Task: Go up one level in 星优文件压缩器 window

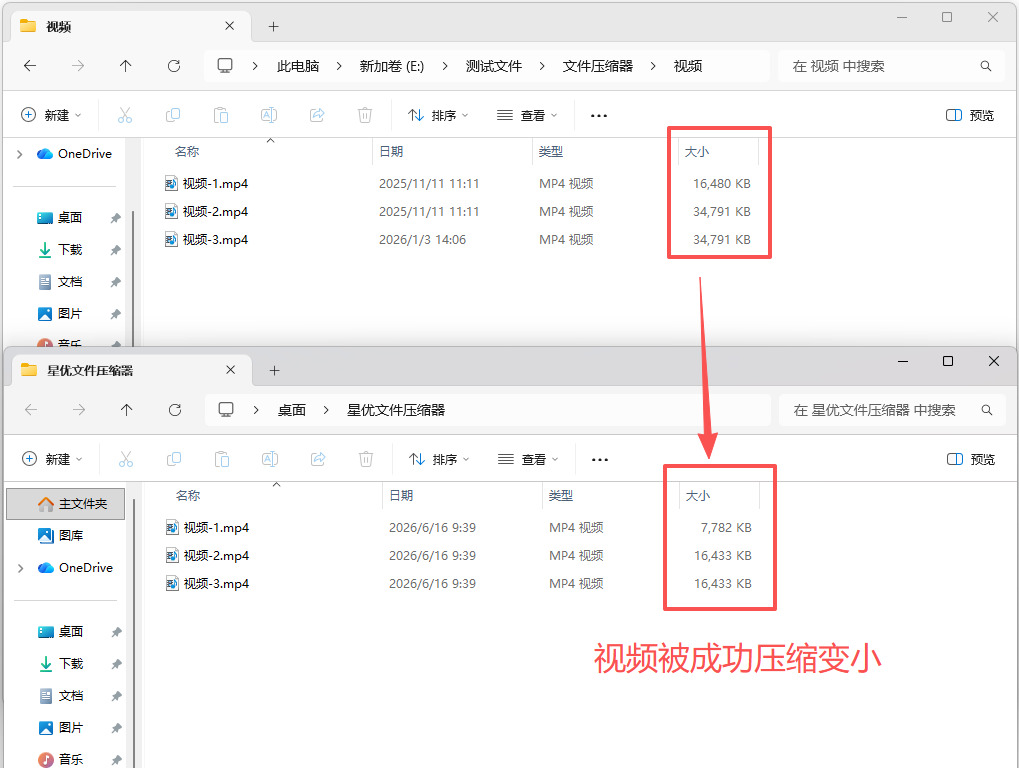Action: tap(127, 410)
